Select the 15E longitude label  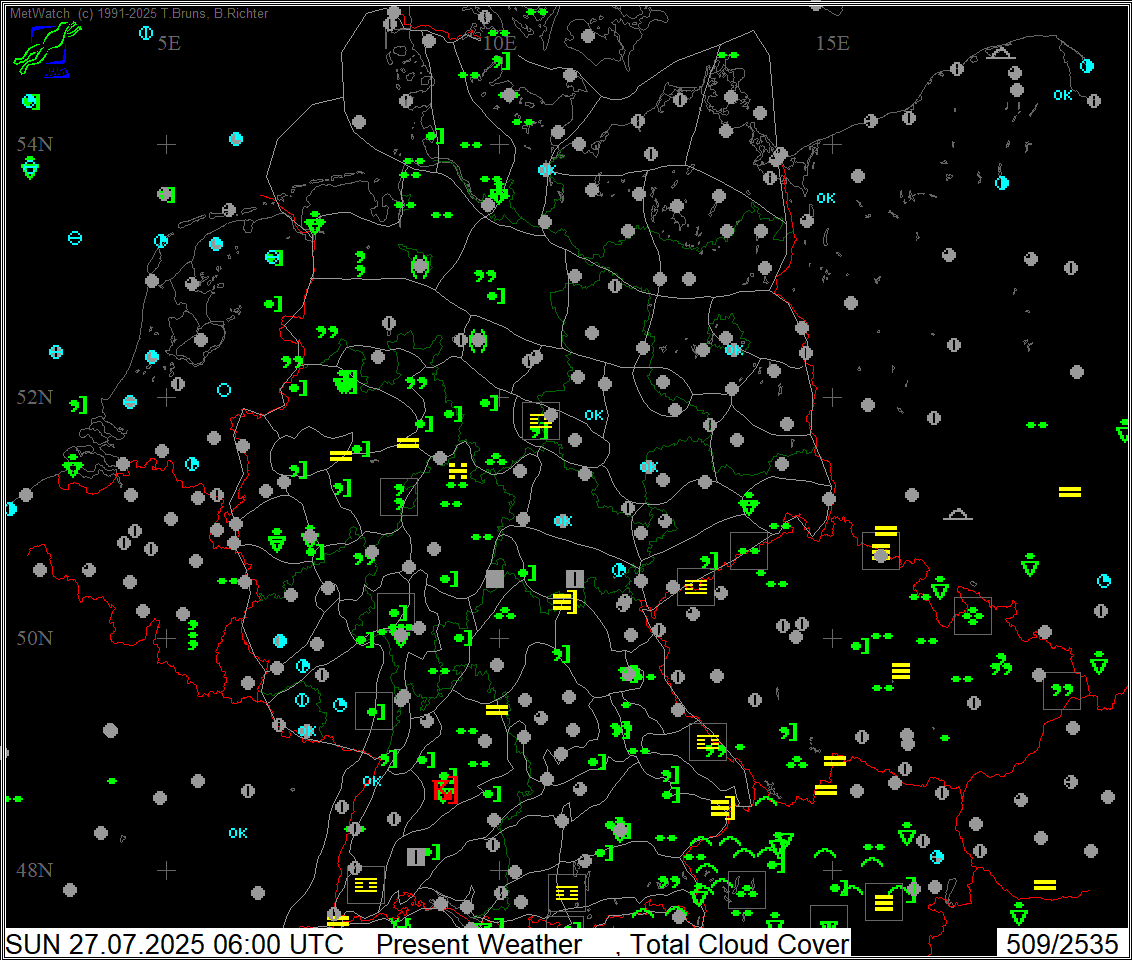[832, 43]
